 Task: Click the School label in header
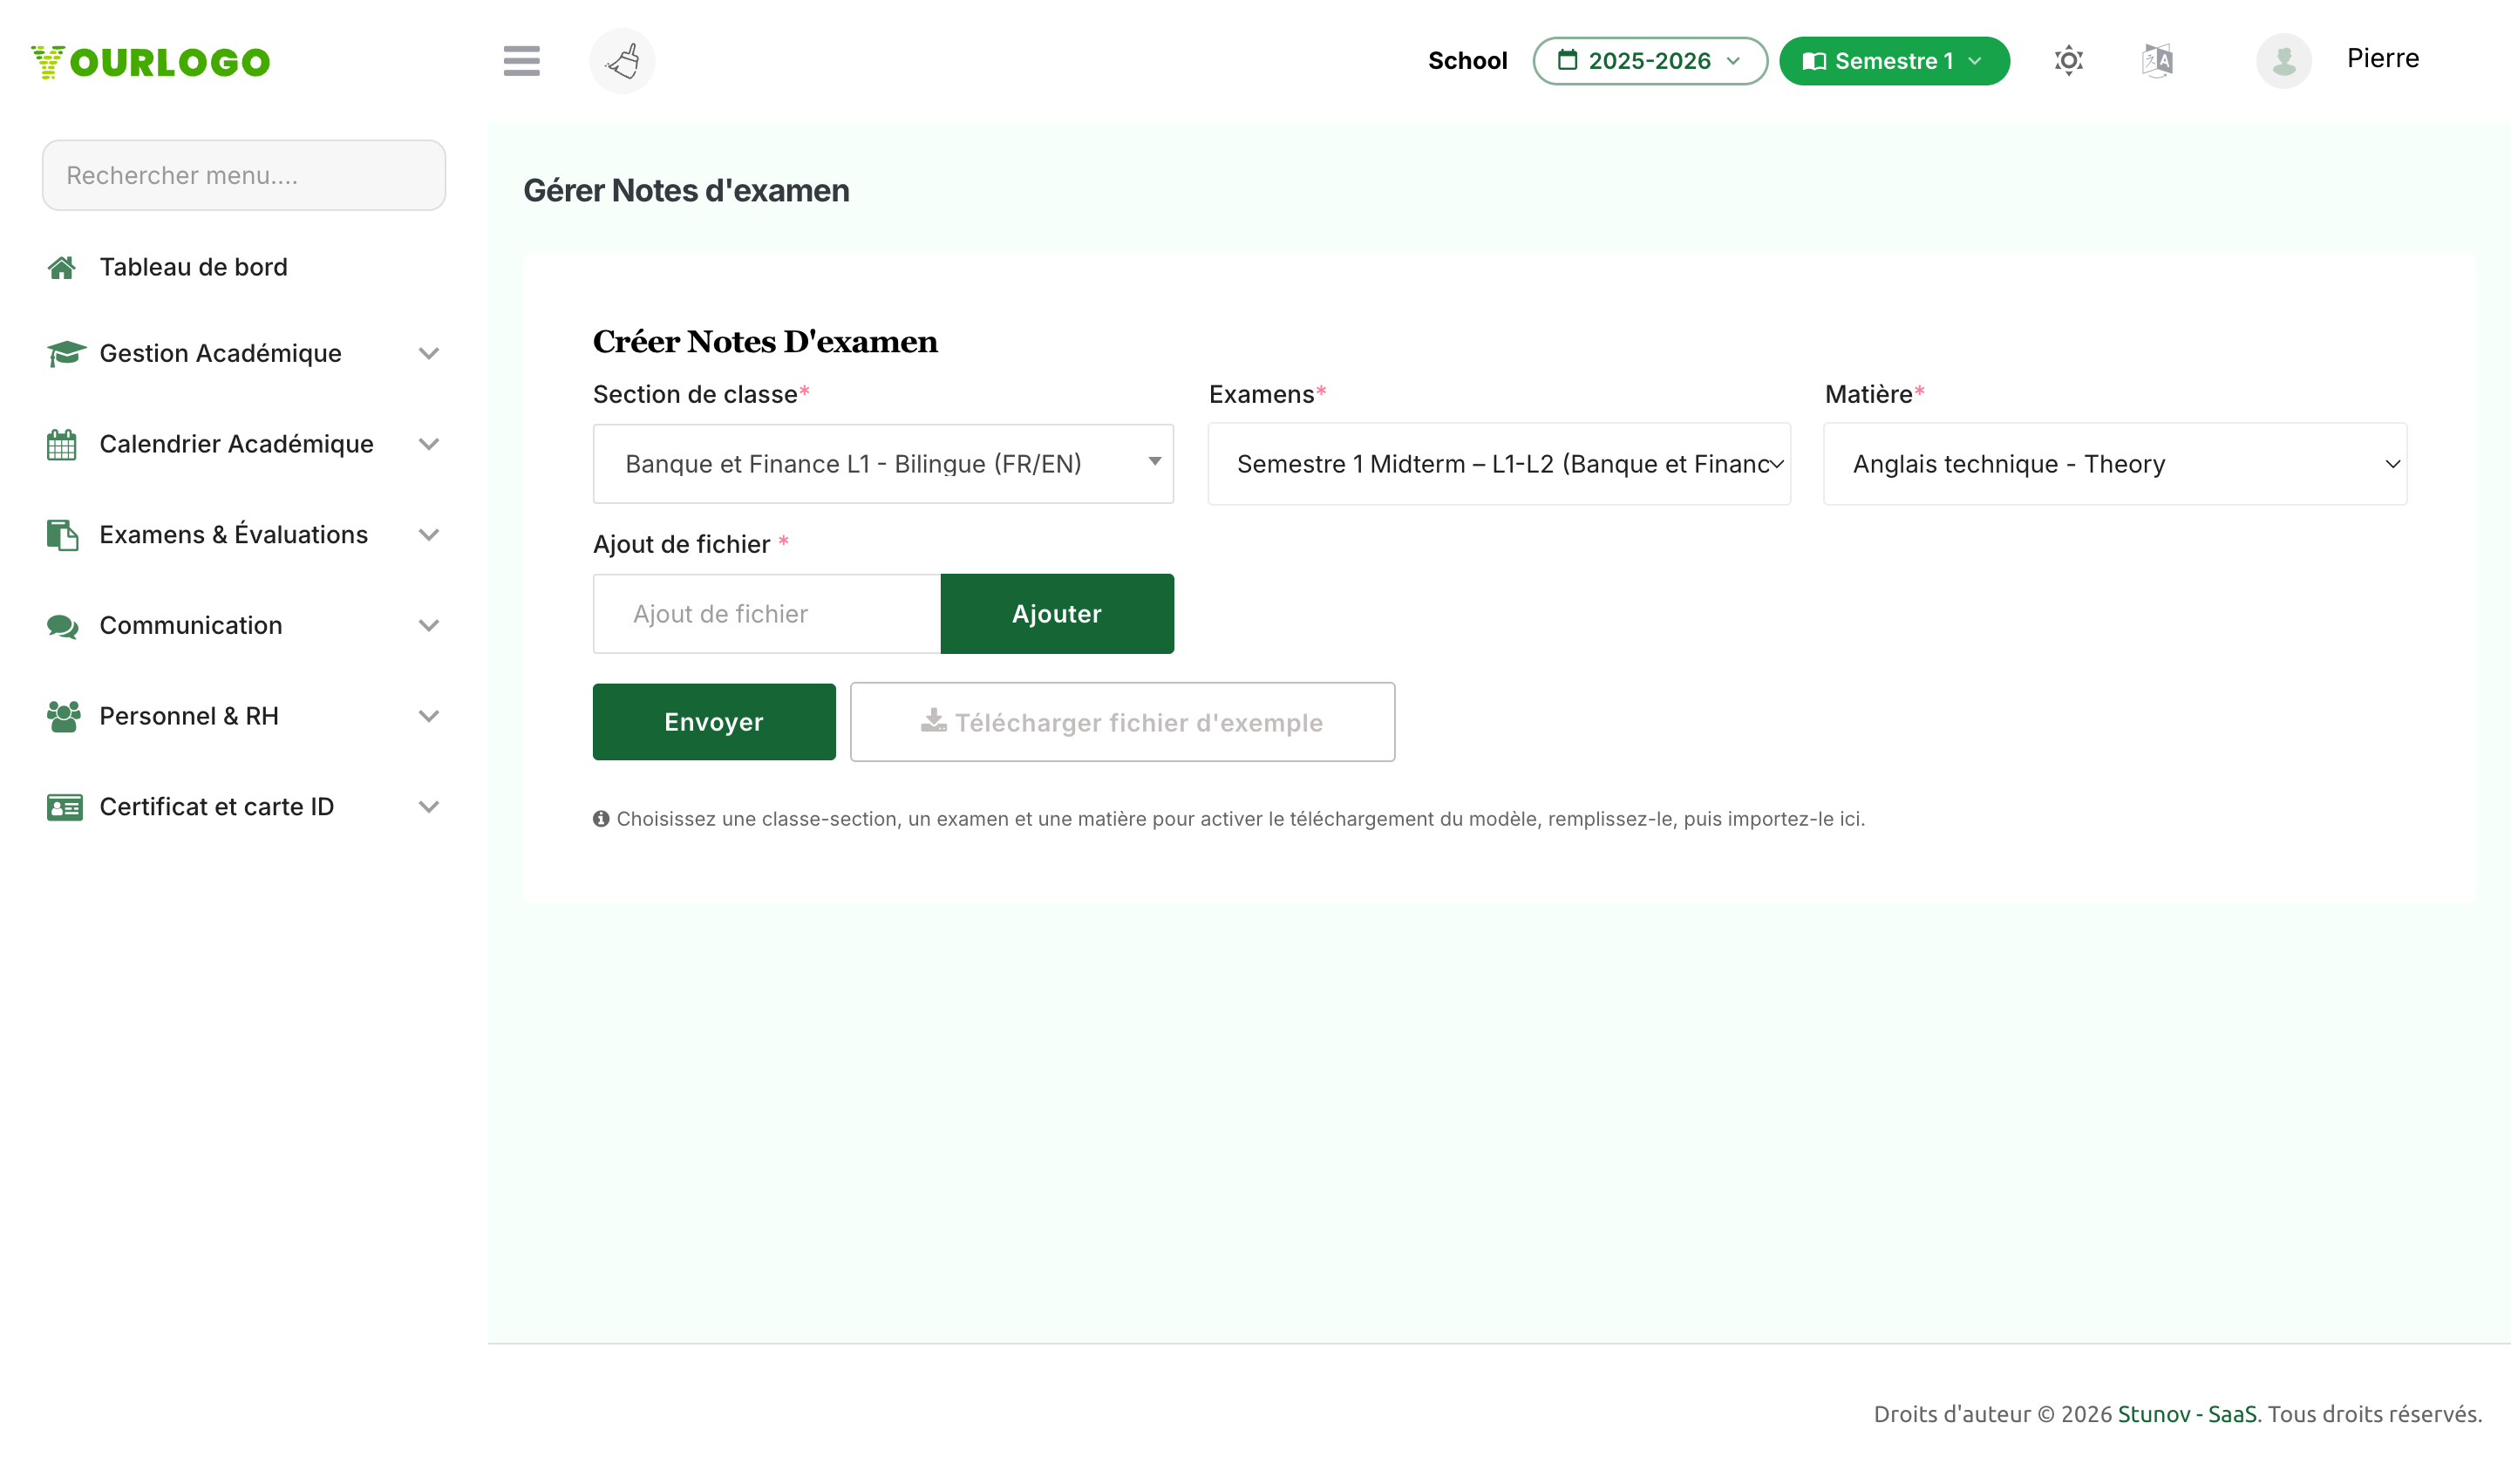1467,61
